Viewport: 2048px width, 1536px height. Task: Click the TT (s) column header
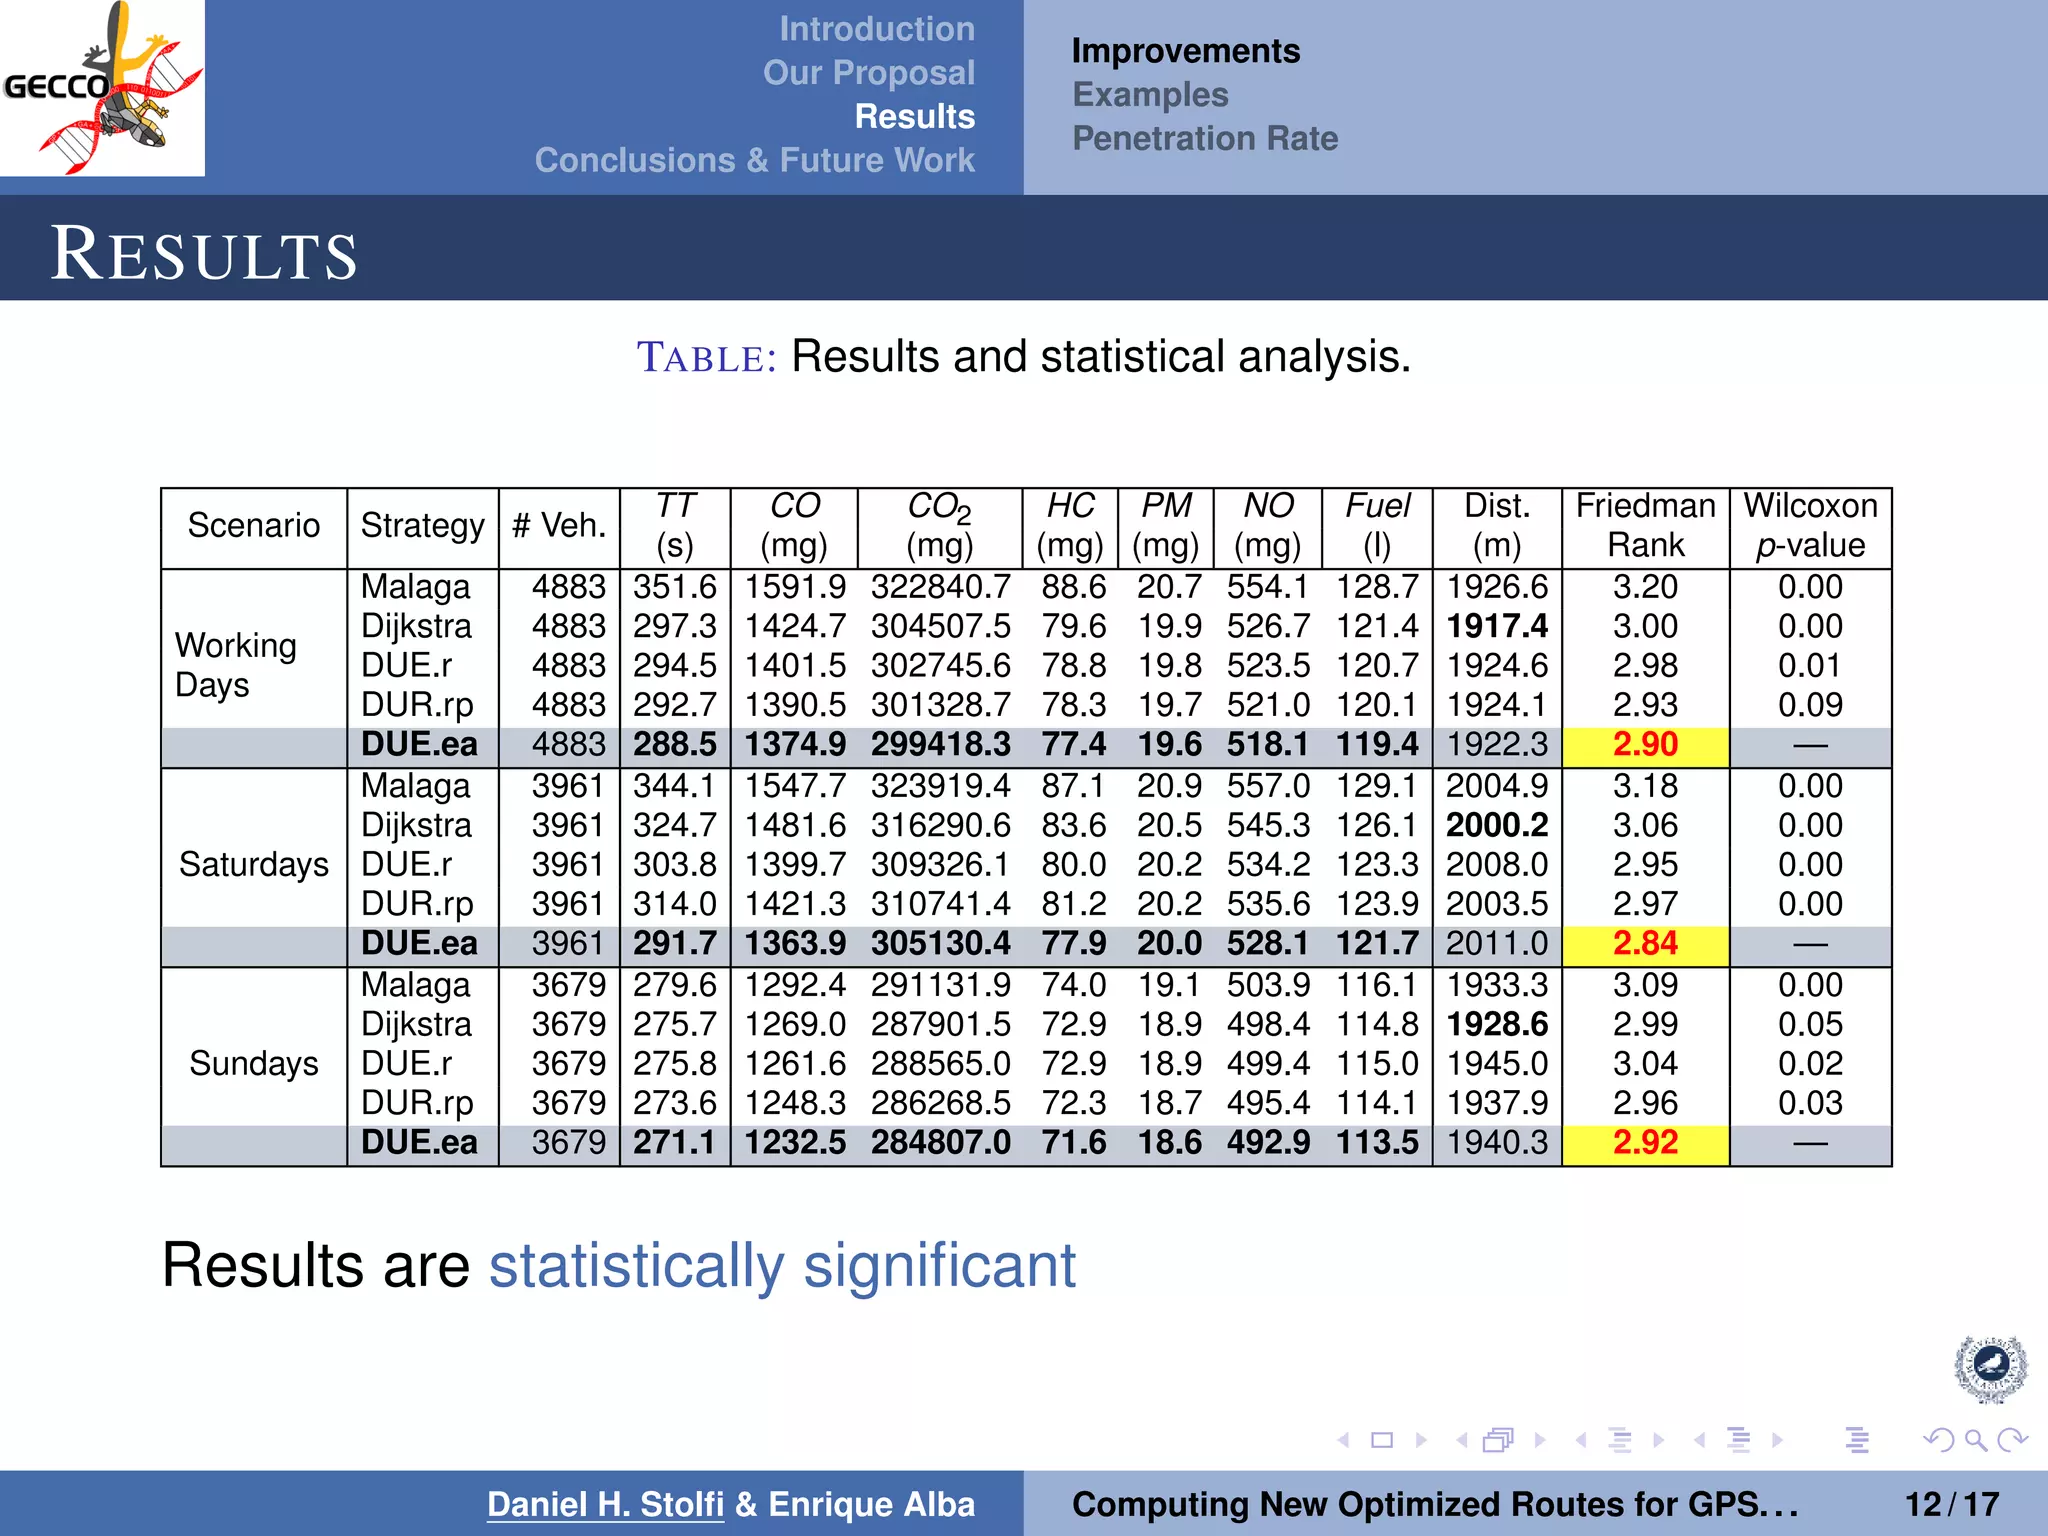675,525
